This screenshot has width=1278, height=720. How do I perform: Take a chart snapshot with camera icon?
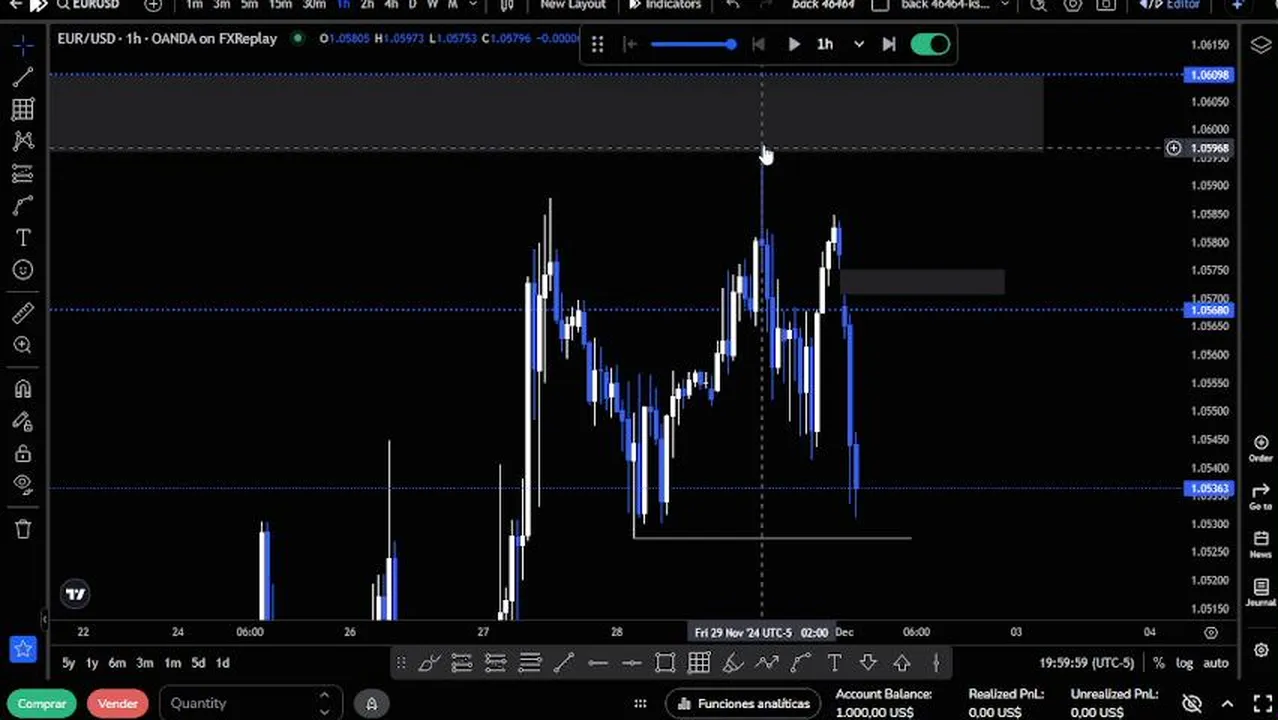(x=1106, y=5)
